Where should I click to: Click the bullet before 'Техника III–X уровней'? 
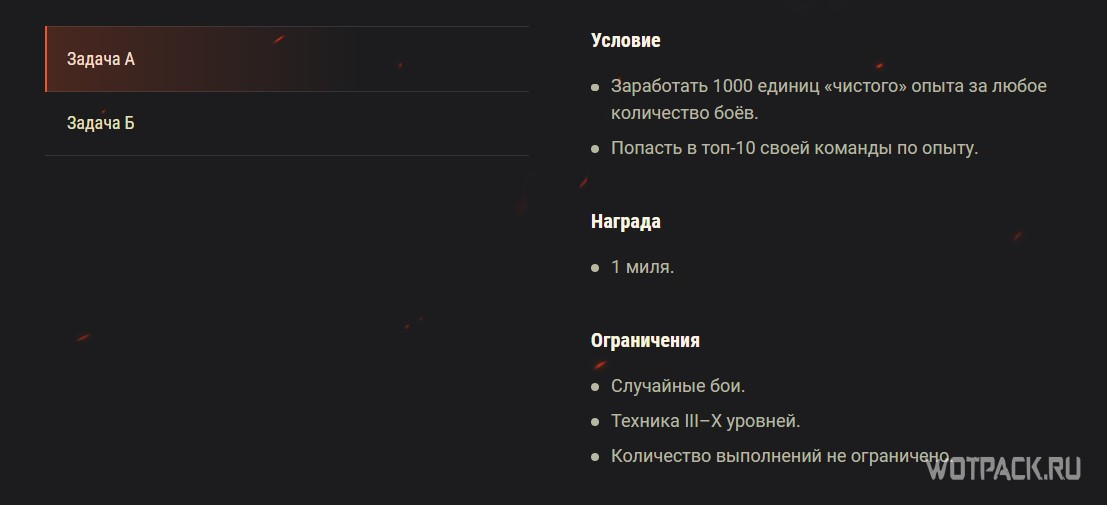pyautogui.click(x=595, y=422)
